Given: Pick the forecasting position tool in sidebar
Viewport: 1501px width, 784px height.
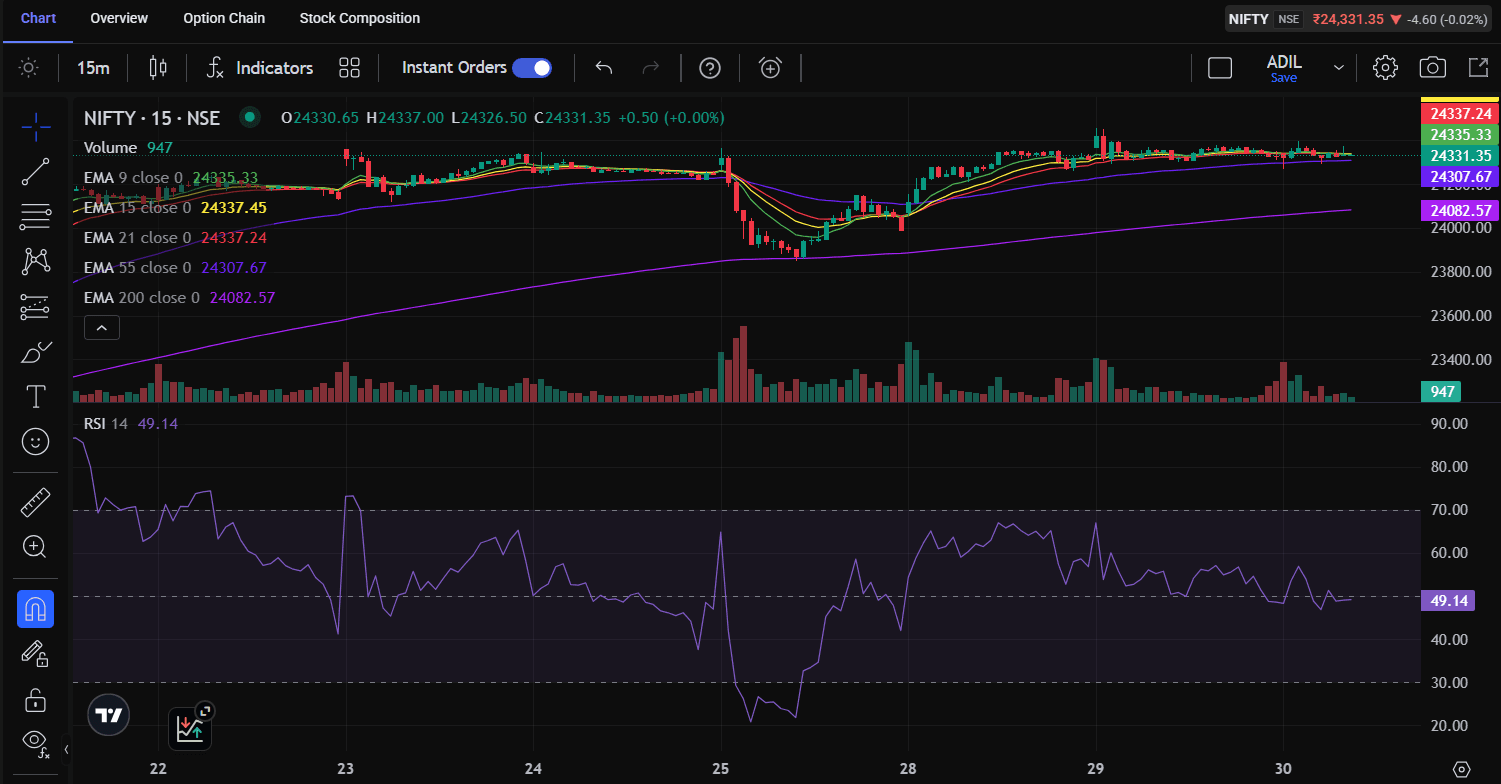Looking at the screenshot, I should (x=36, y=307).
